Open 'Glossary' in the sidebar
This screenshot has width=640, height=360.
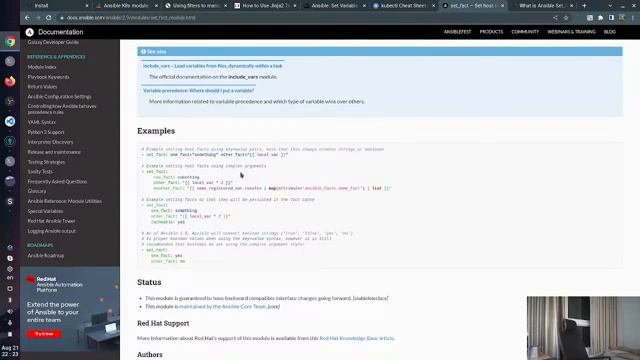coord(37,191)
